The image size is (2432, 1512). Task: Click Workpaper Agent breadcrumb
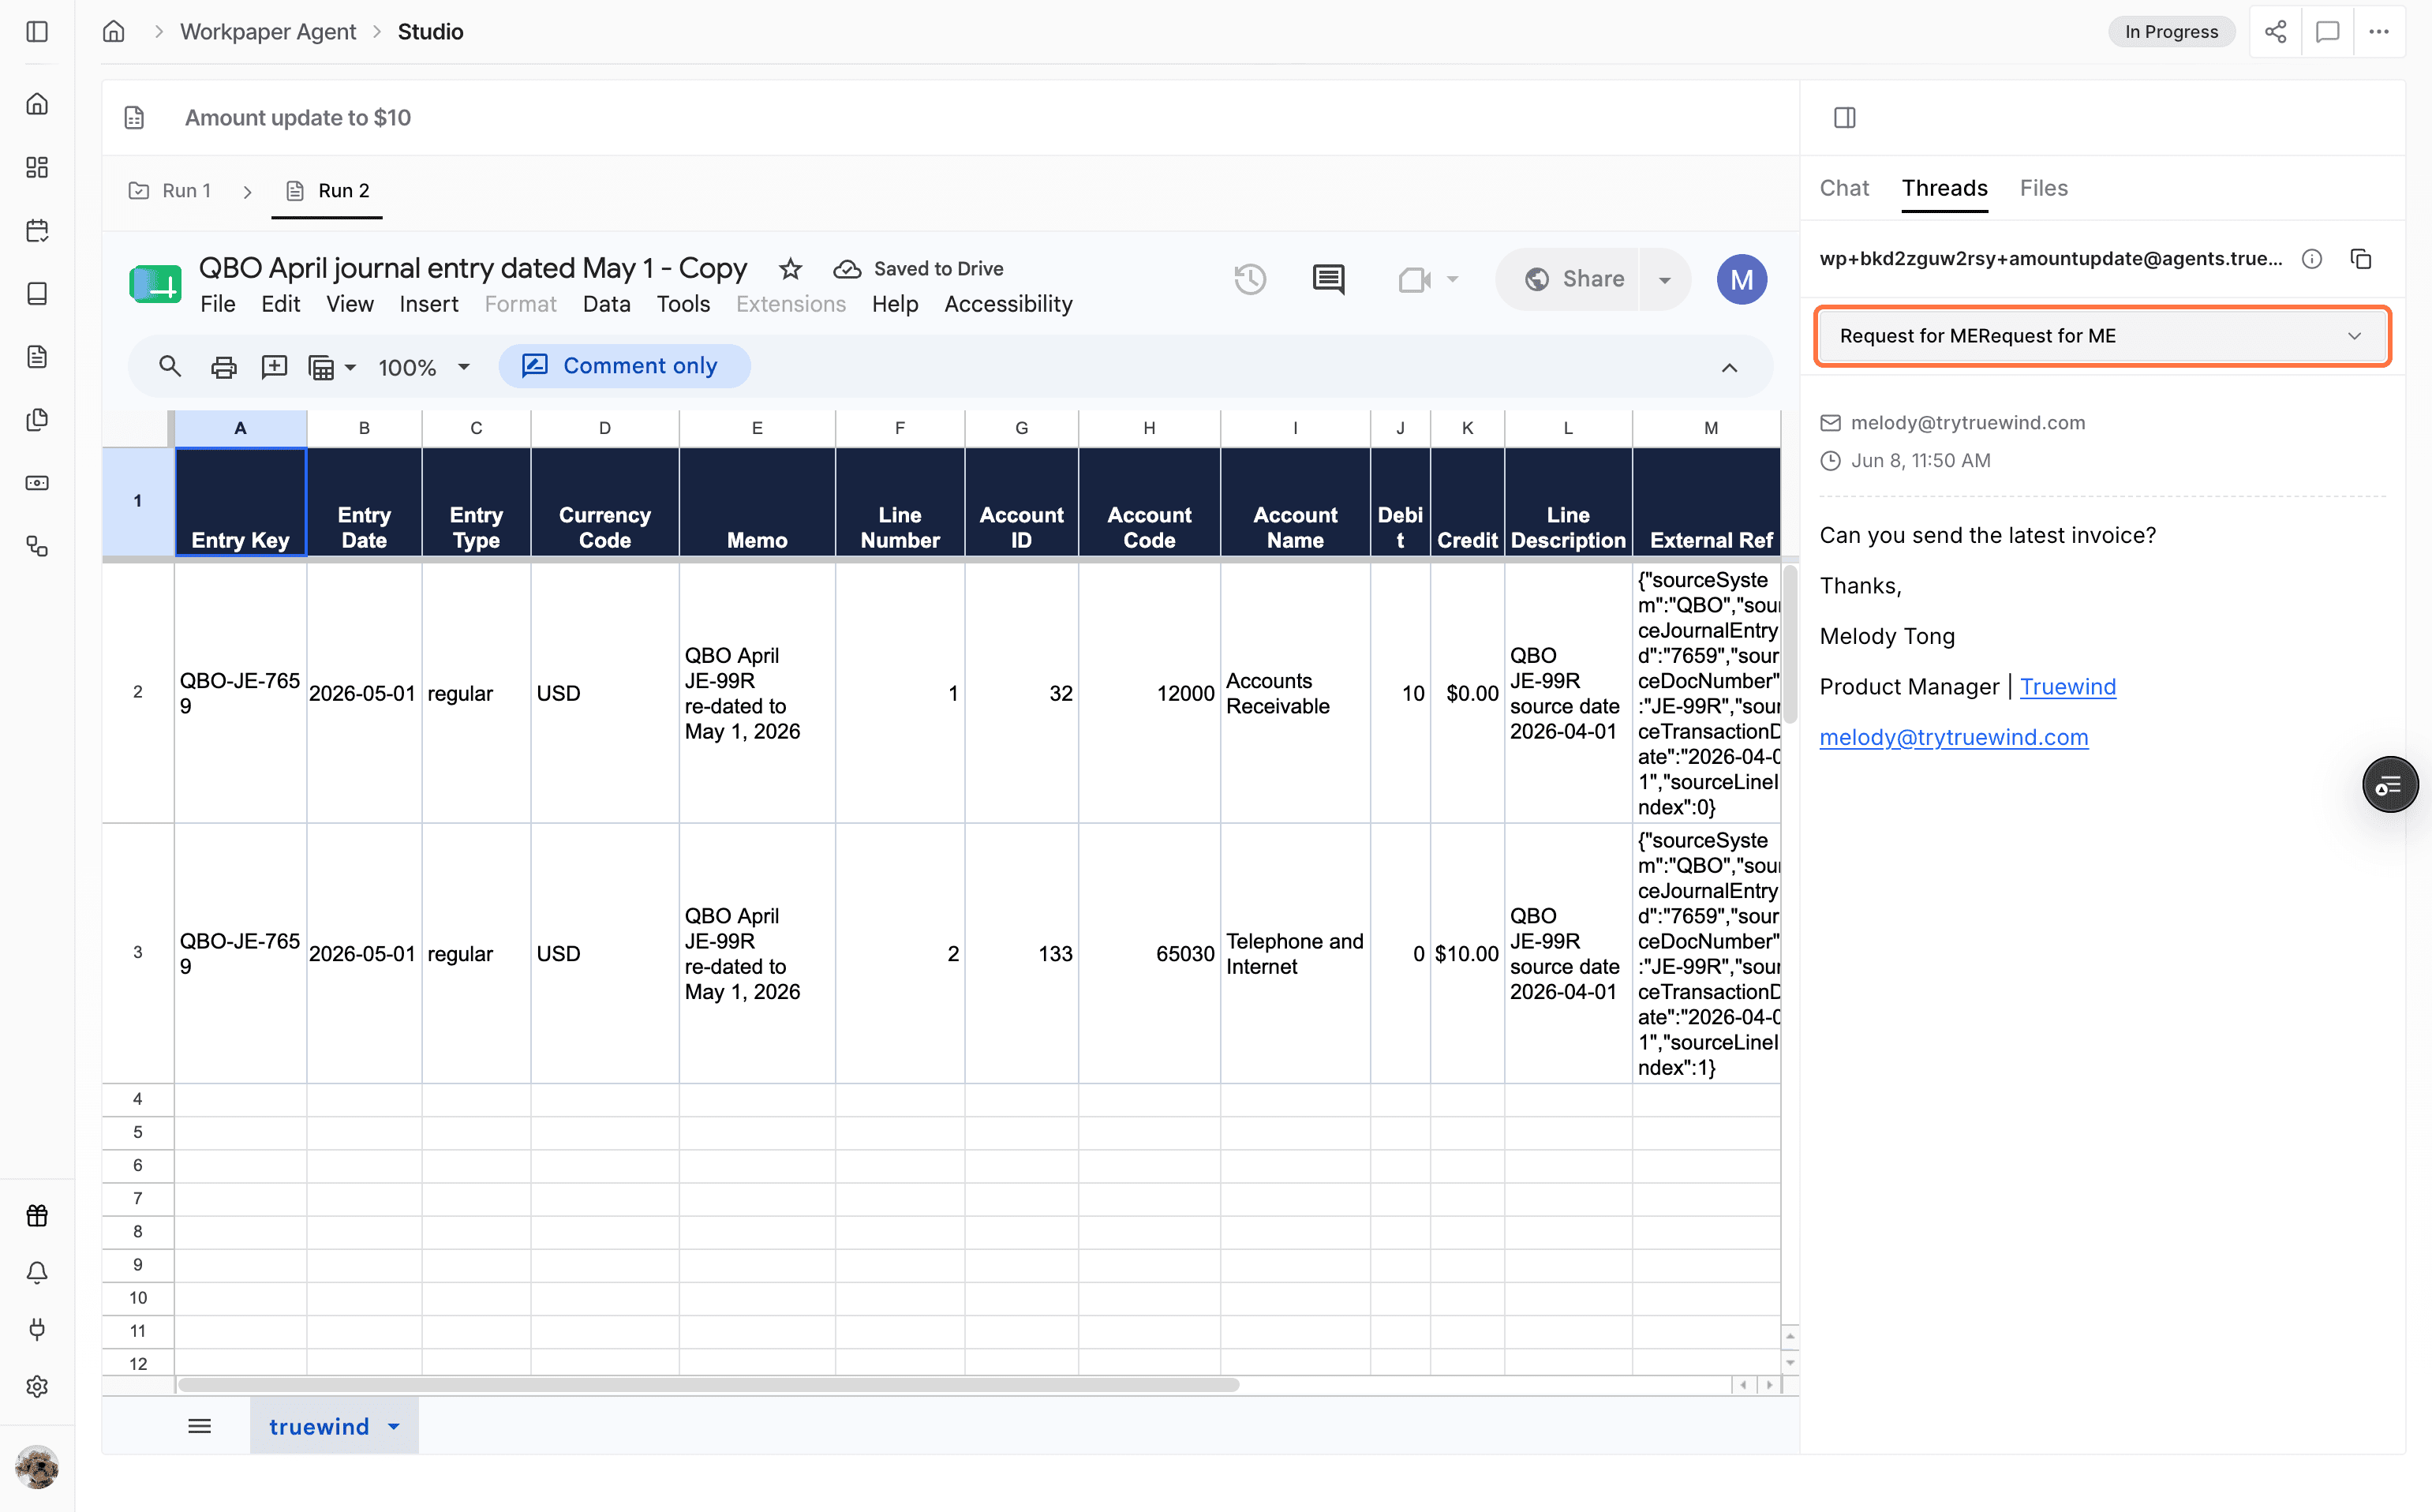coord(267,32)
